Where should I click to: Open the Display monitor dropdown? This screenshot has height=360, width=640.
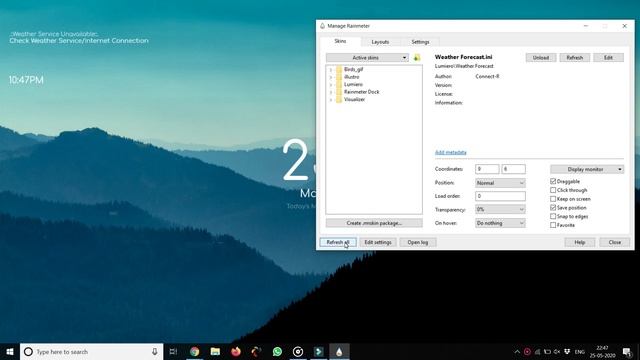click(587, 169)
